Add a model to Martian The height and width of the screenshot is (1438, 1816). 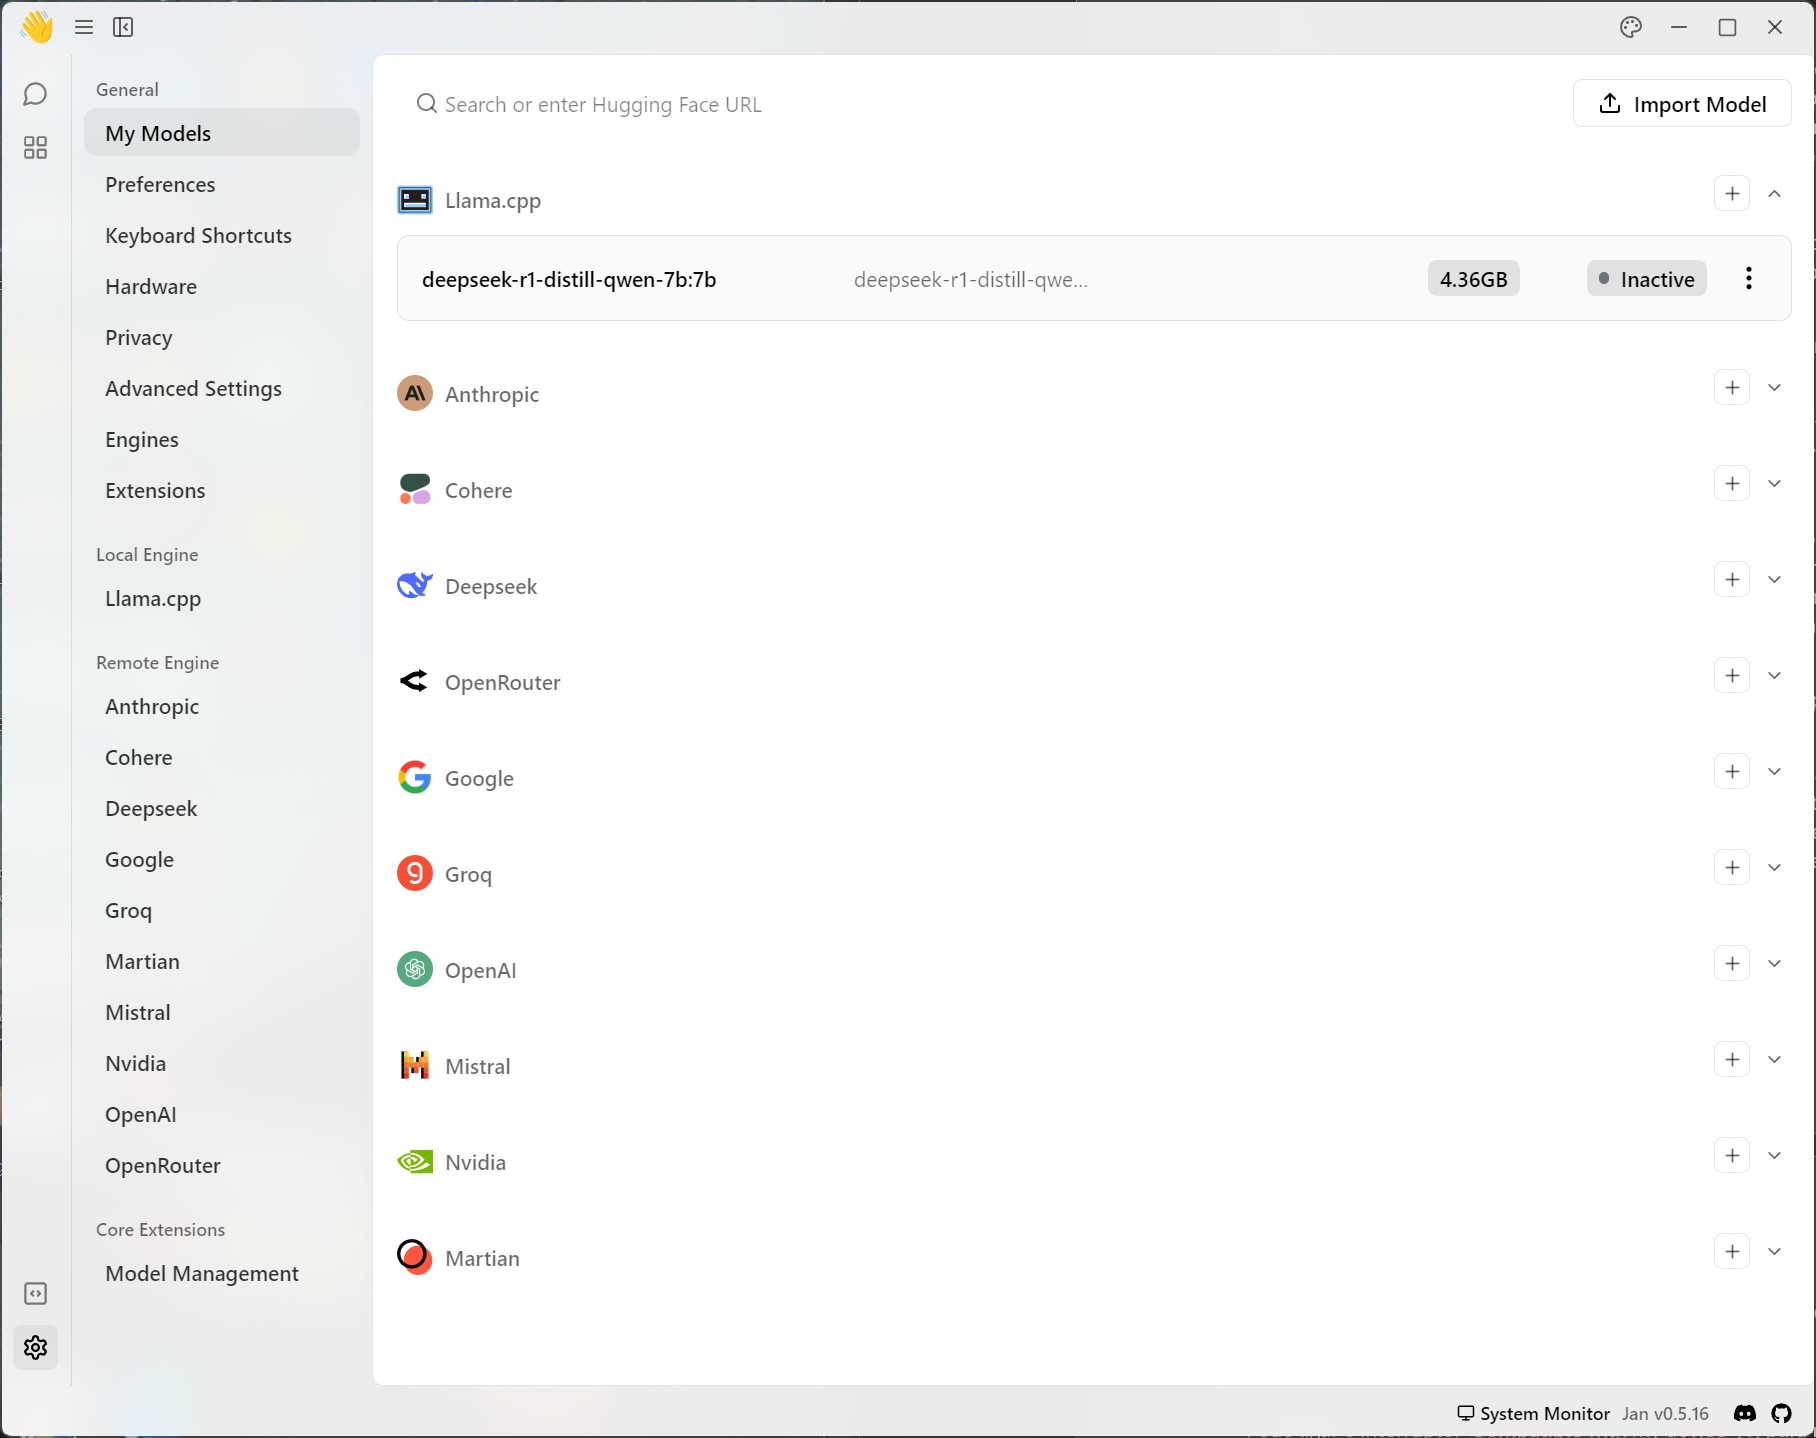tap(1732, 1251)
